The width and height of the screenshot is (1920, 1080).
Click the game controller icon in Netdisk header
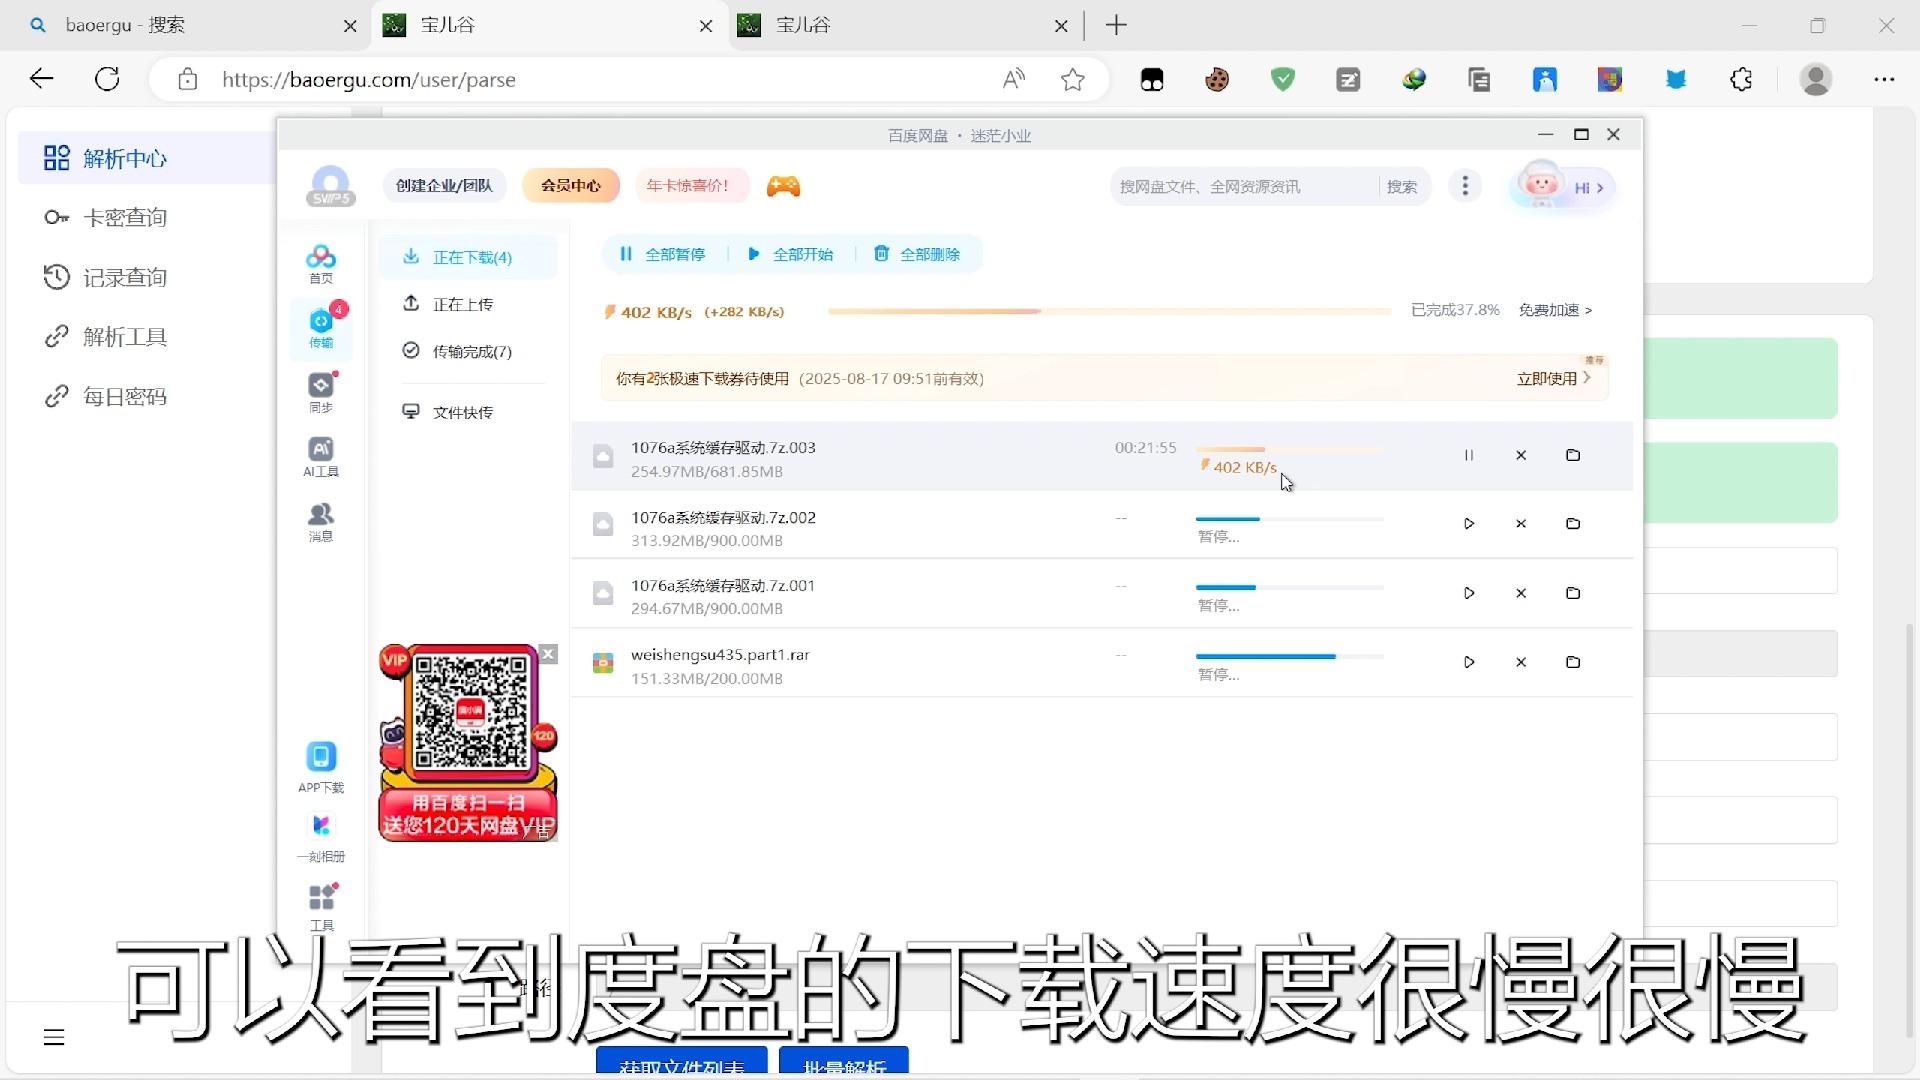click(x=783, y=186)
